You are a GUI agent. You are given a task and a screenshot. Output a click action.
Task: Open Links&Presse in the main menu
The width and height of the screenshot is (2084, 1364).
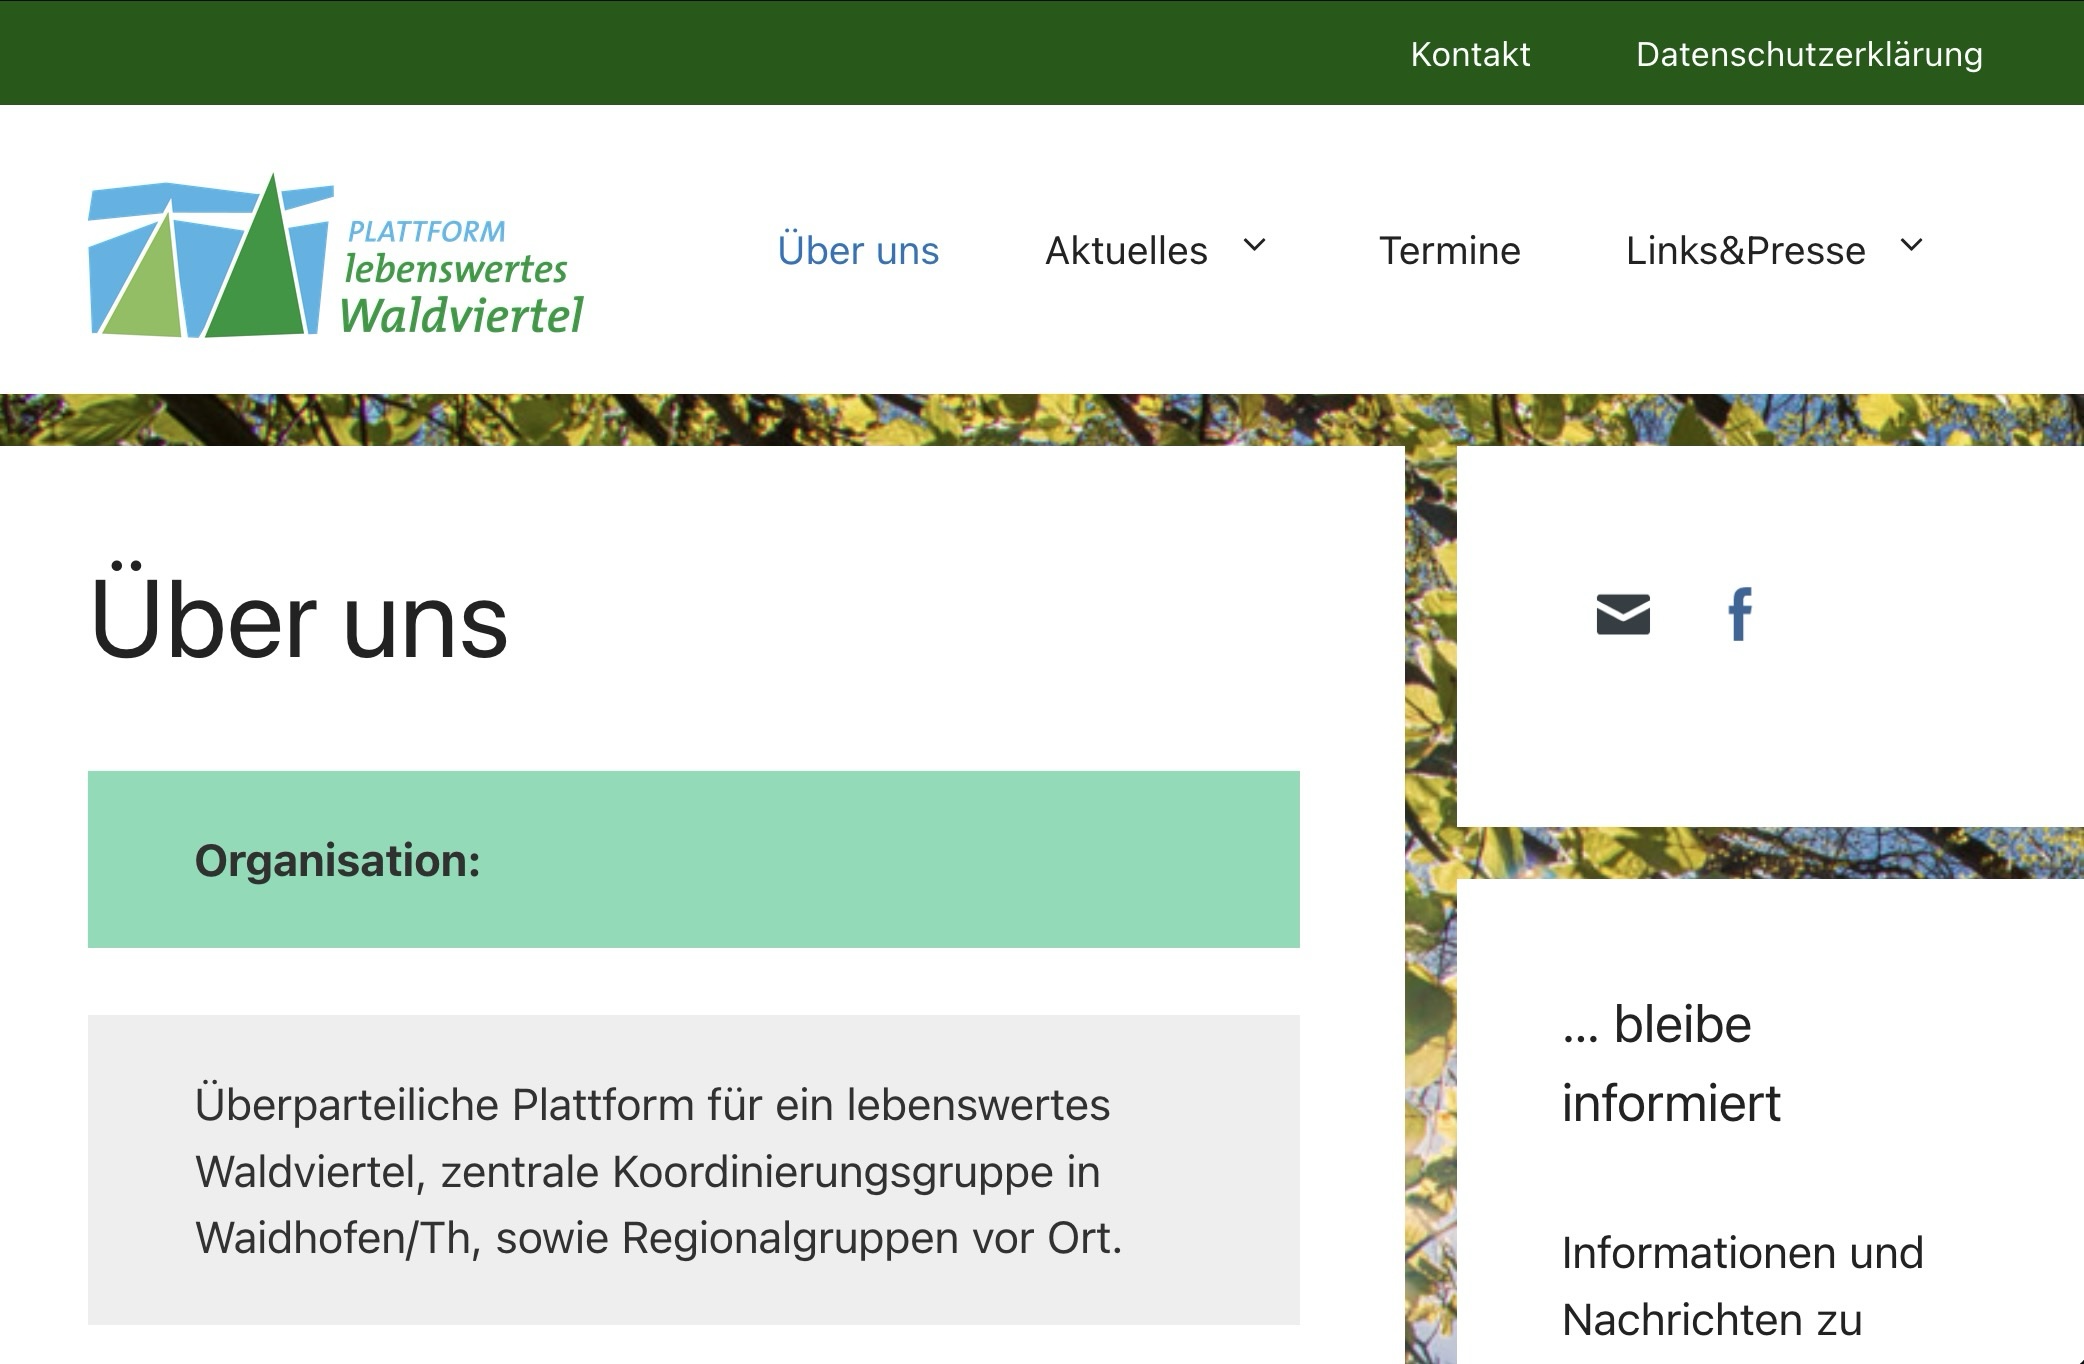tap(1745, 250)
